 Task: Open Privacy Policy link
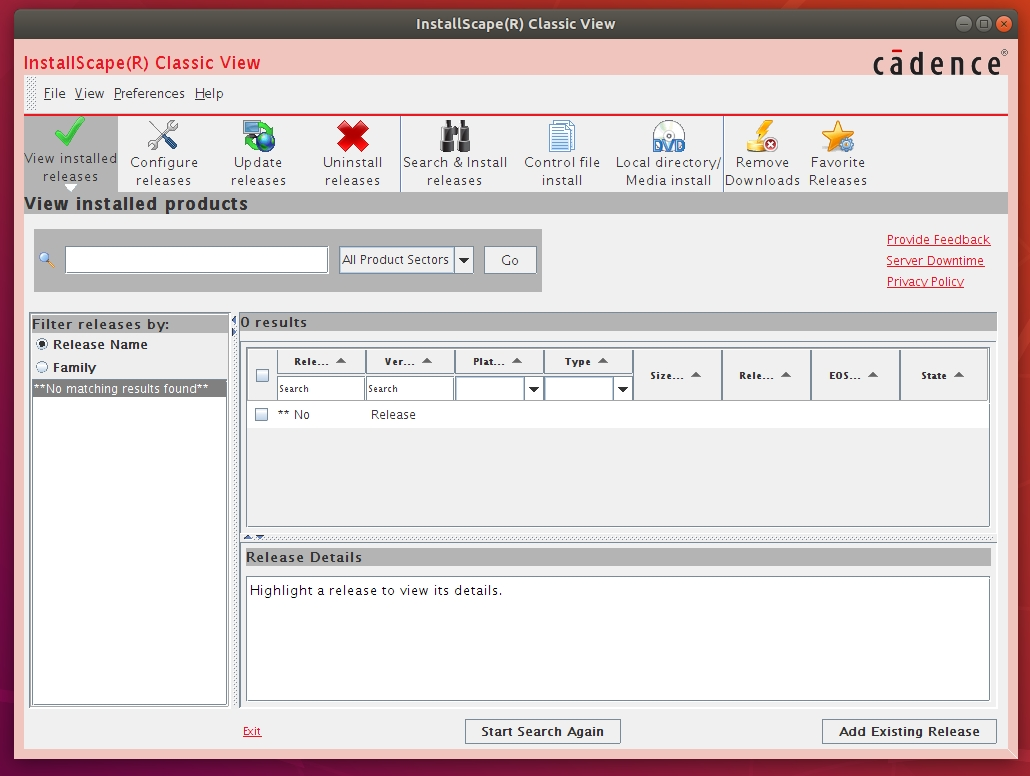click(x=925, y=282)
